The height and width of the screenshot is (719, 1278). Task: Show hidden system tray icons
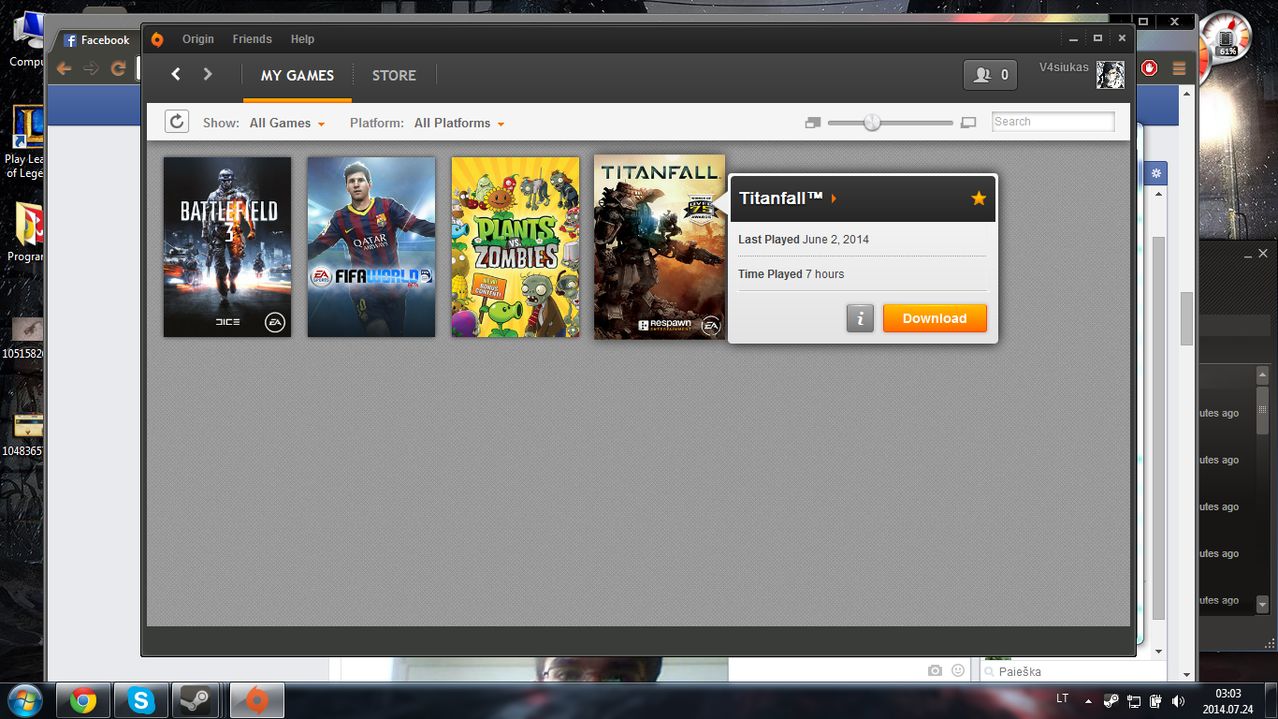coord(1089,701)
